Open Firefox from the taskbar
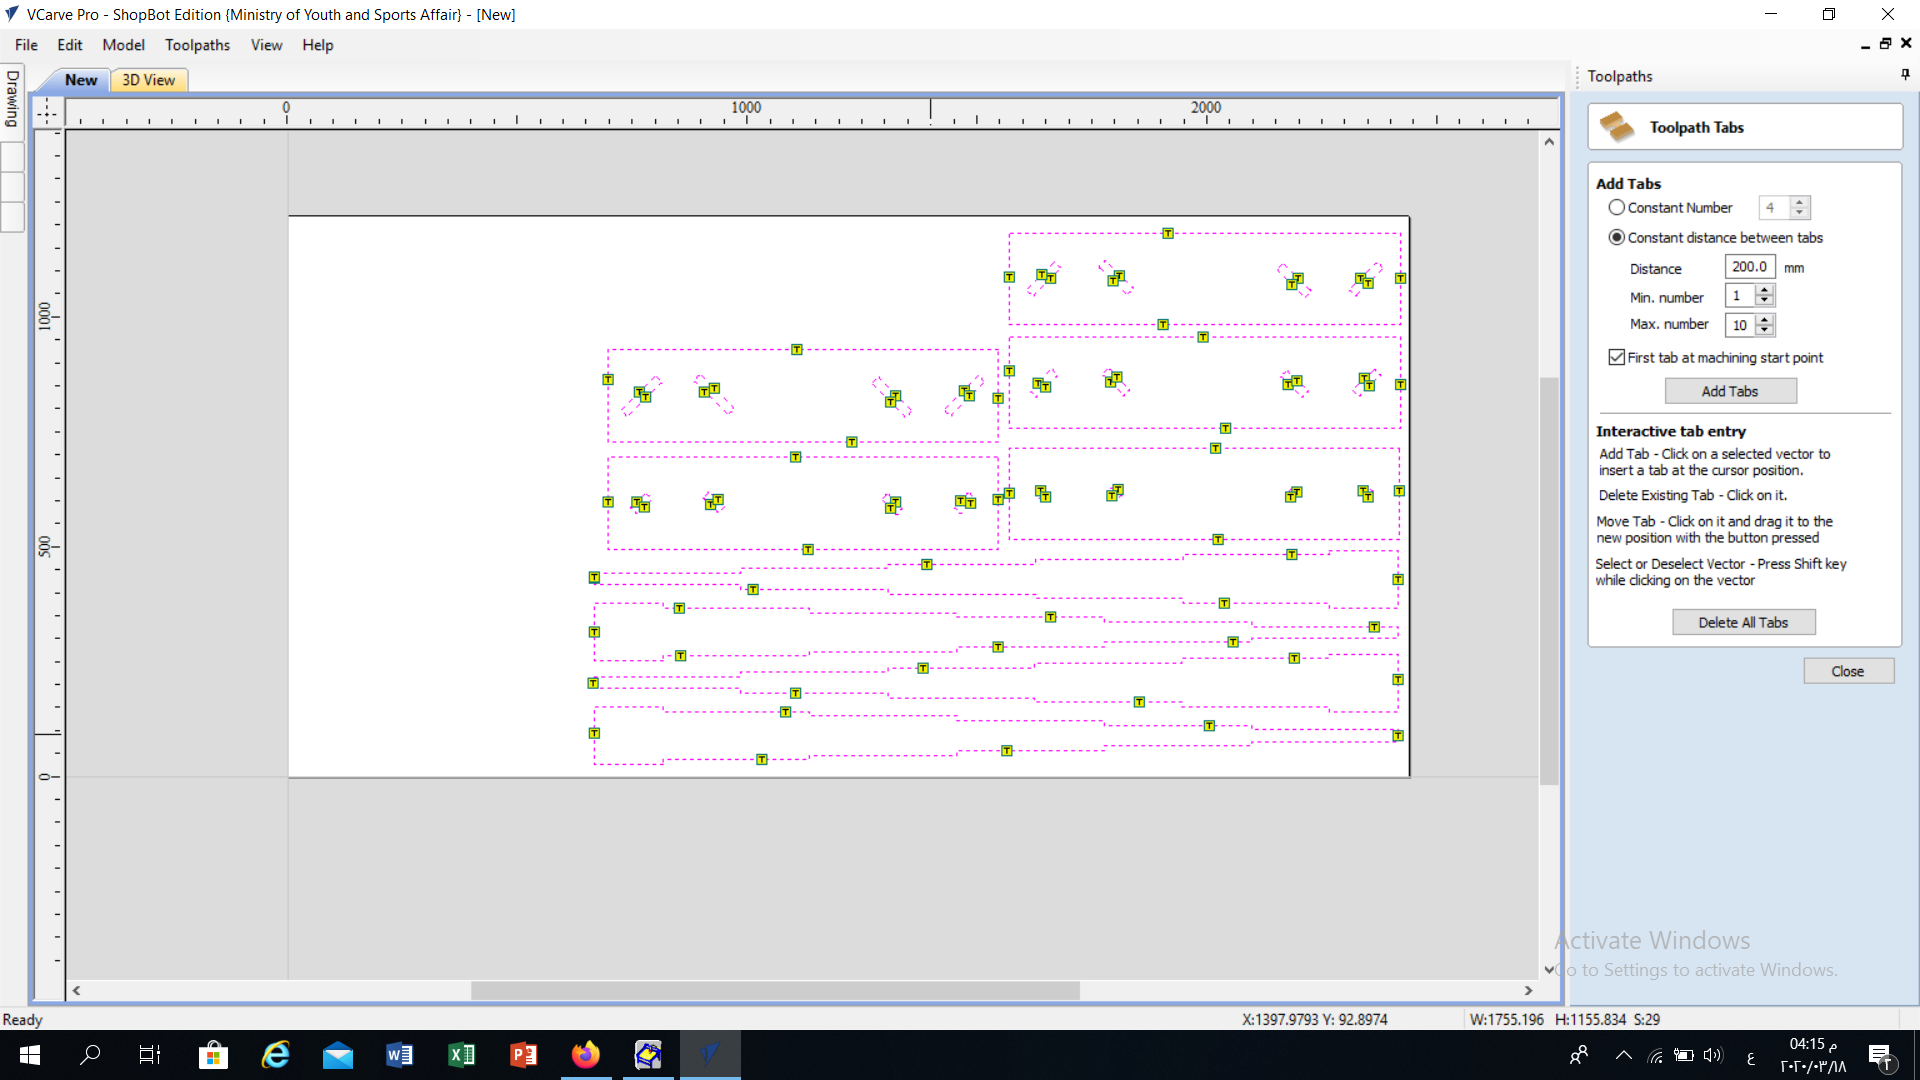 point(586,1055)
